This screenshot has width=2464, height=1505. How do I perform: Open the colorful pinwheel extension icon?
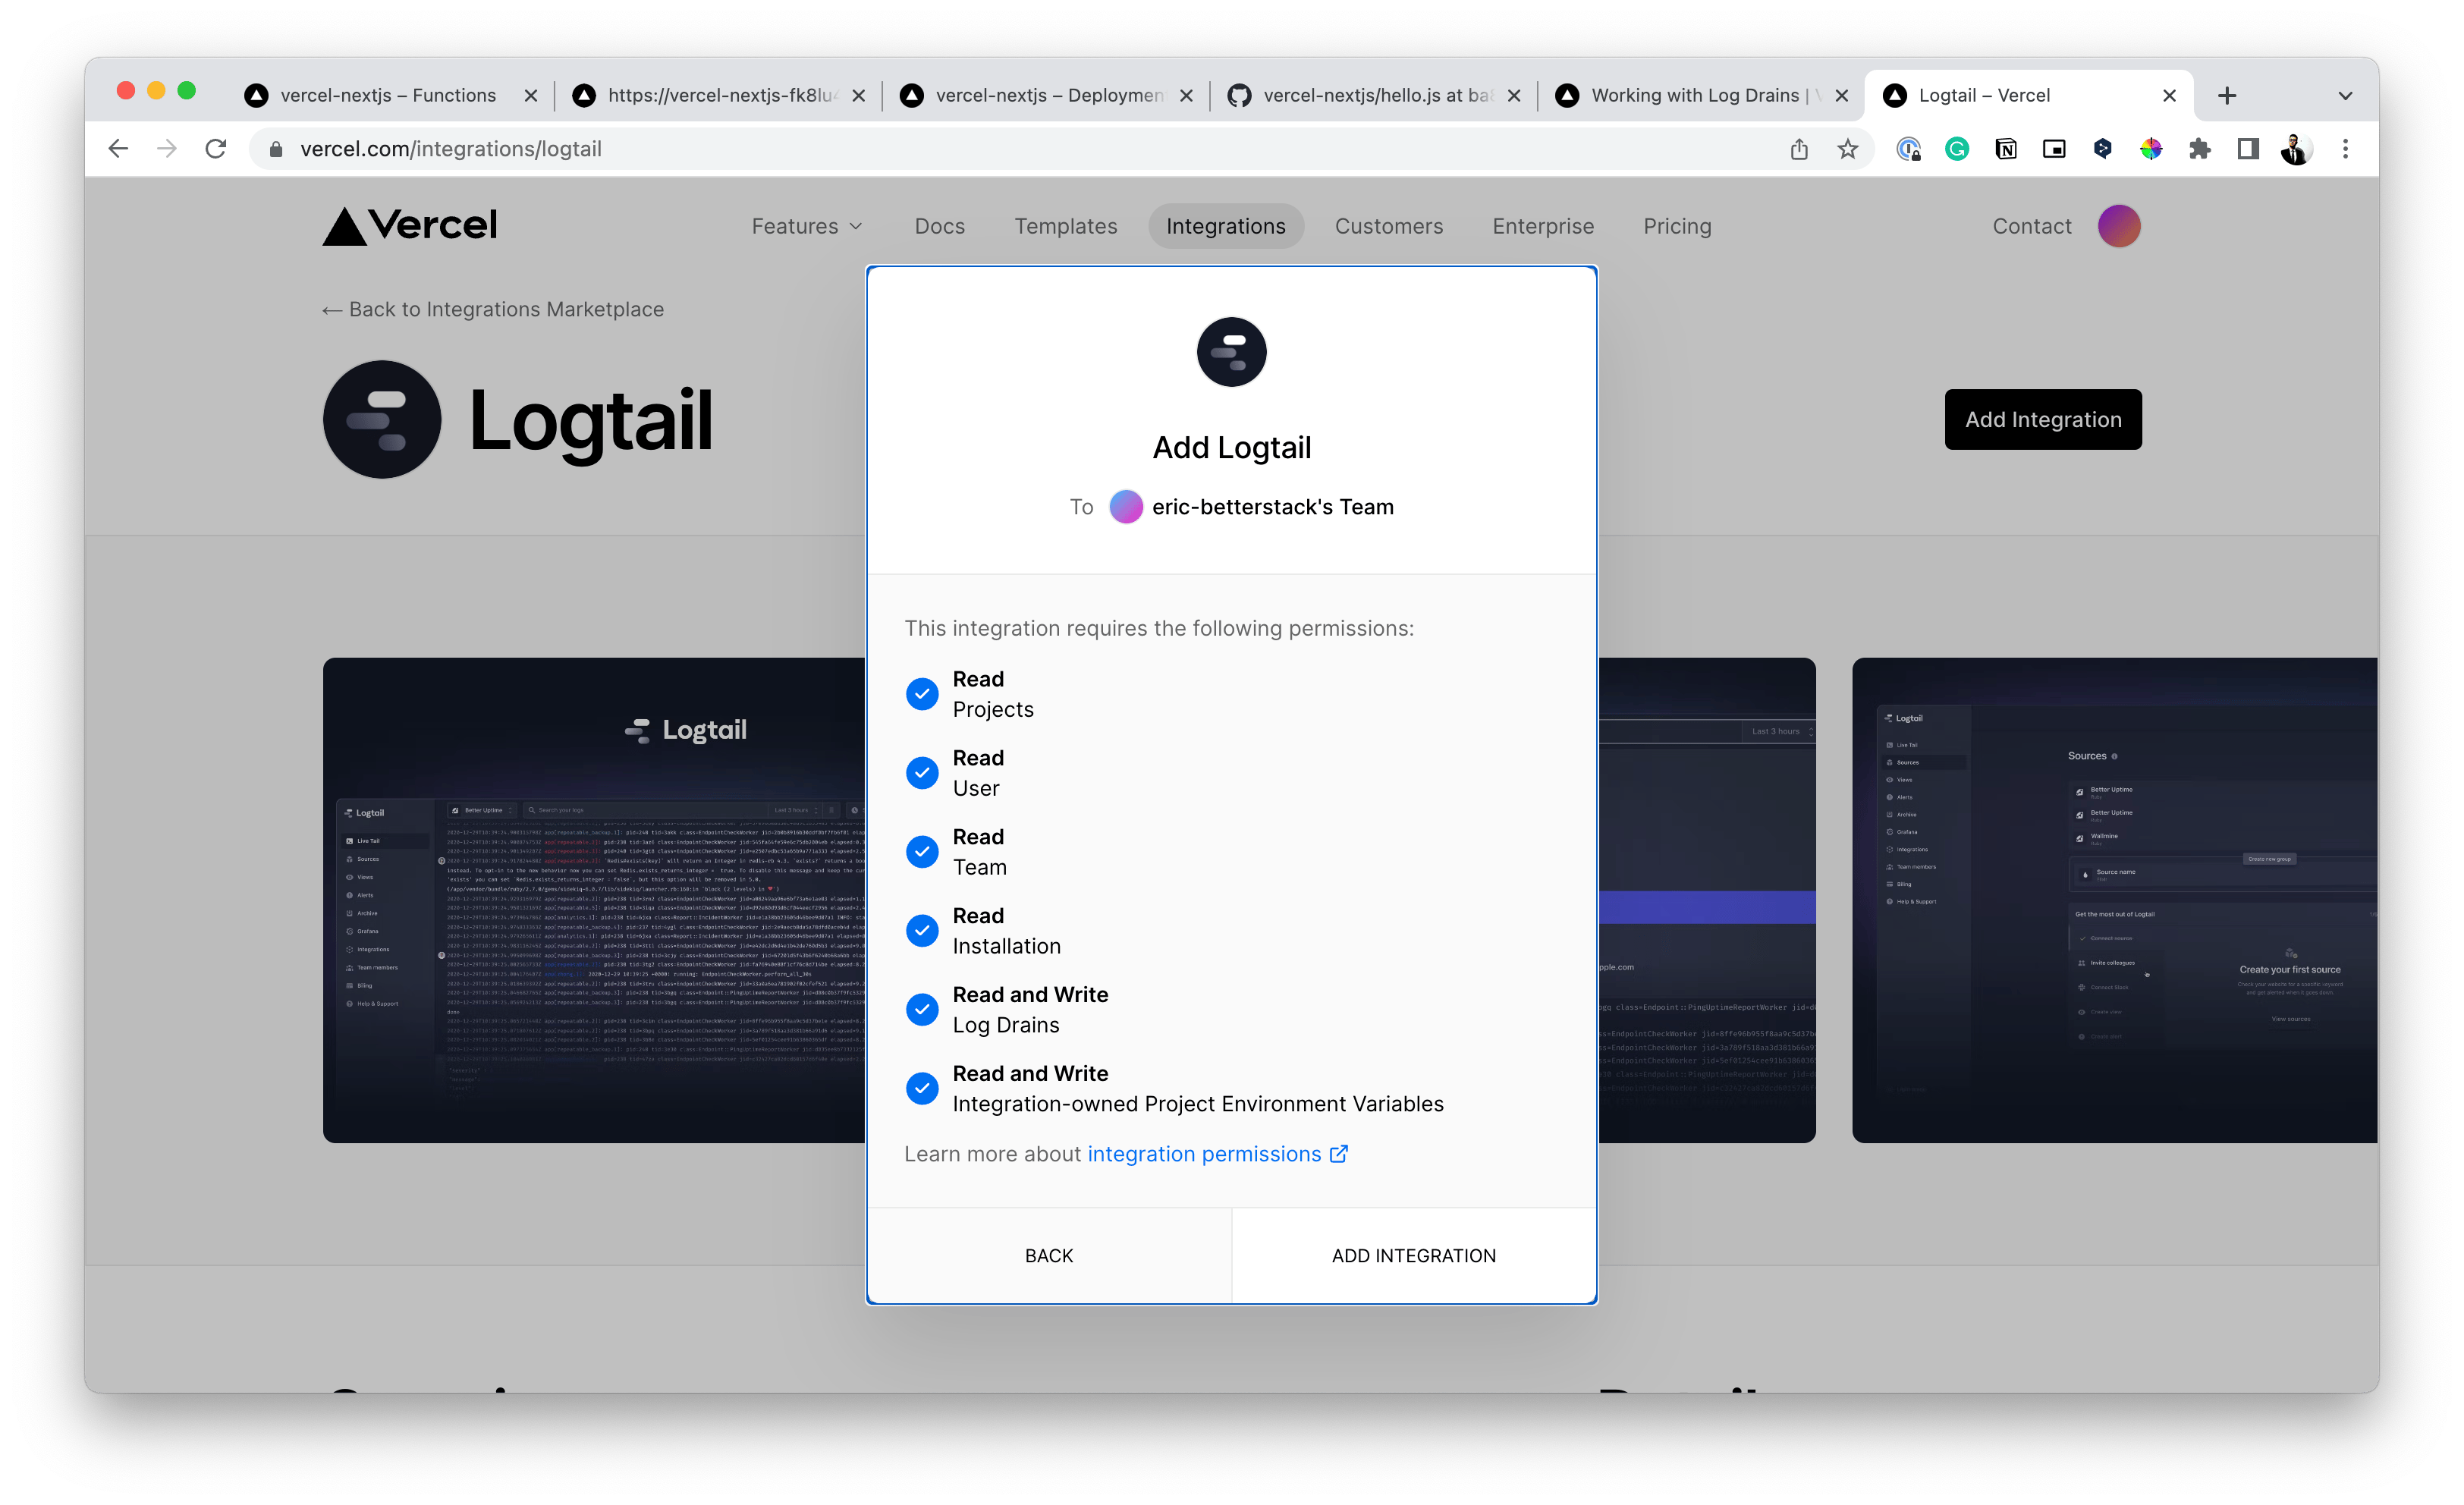(2151, 149)
